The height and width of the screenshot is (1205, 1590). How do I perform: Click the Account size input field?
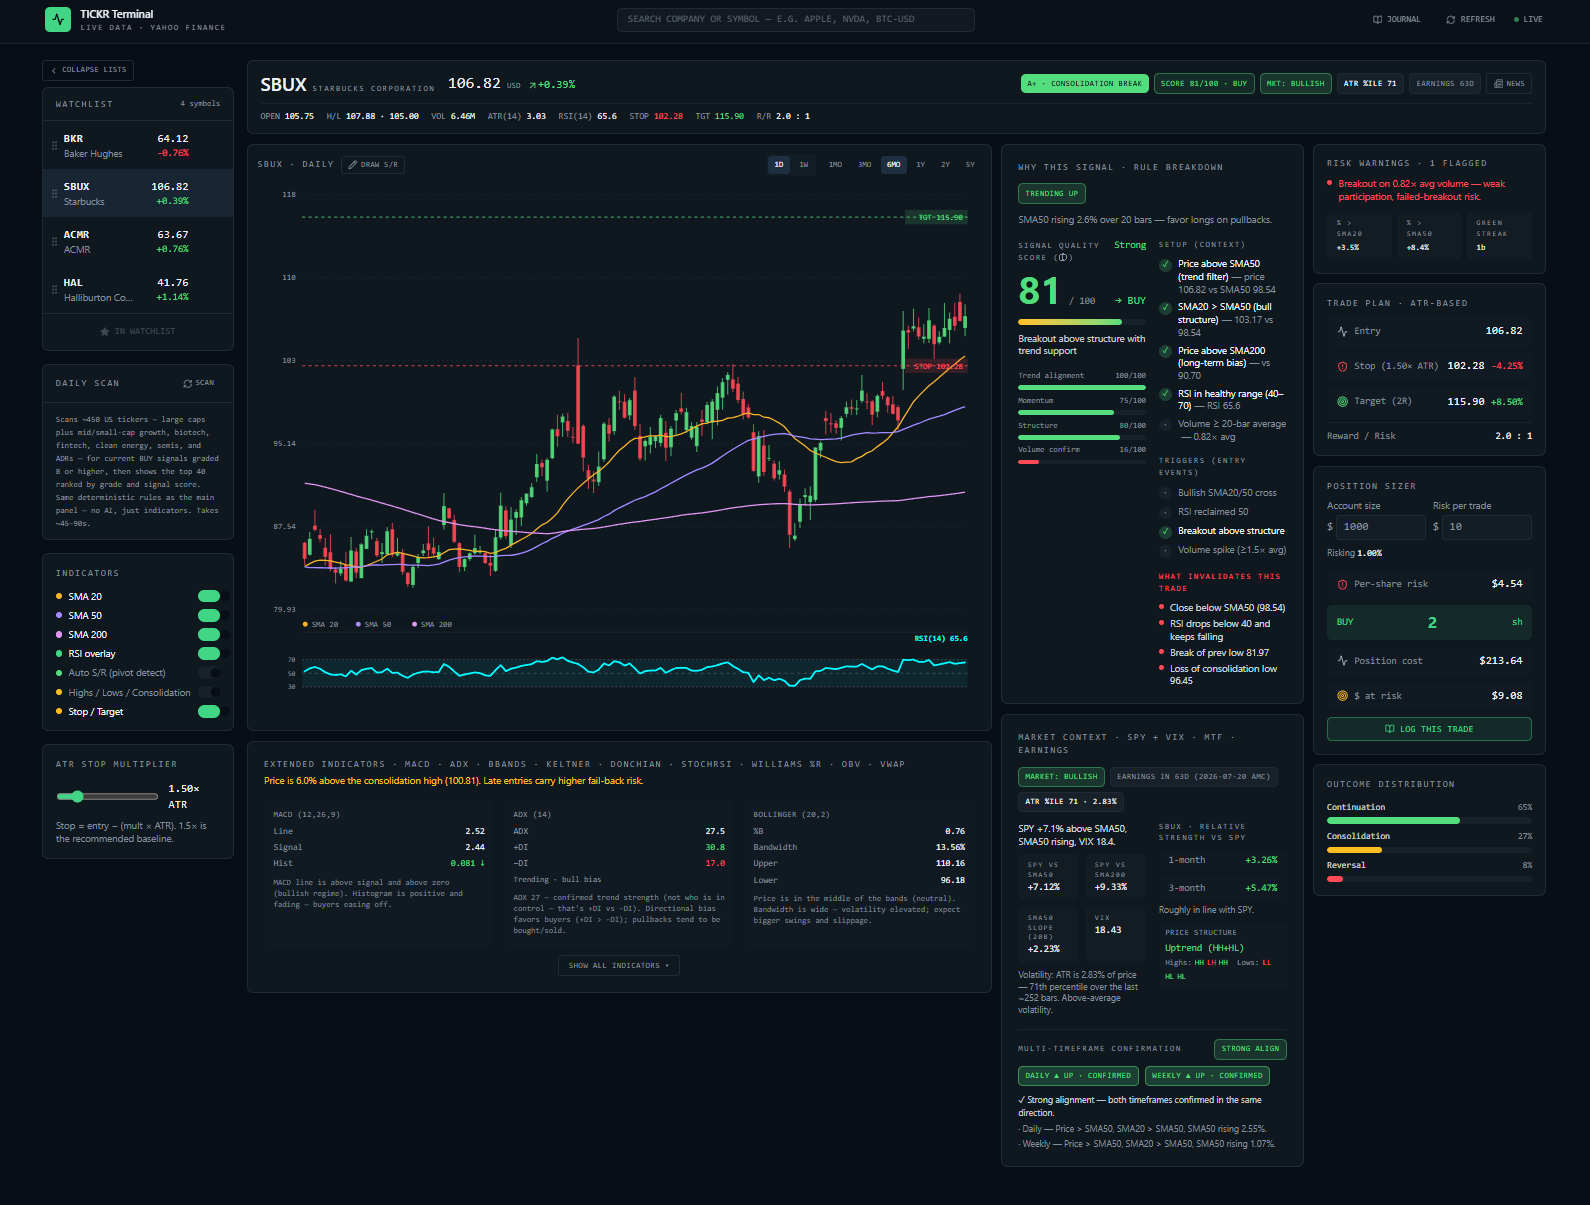[1381, 527]
